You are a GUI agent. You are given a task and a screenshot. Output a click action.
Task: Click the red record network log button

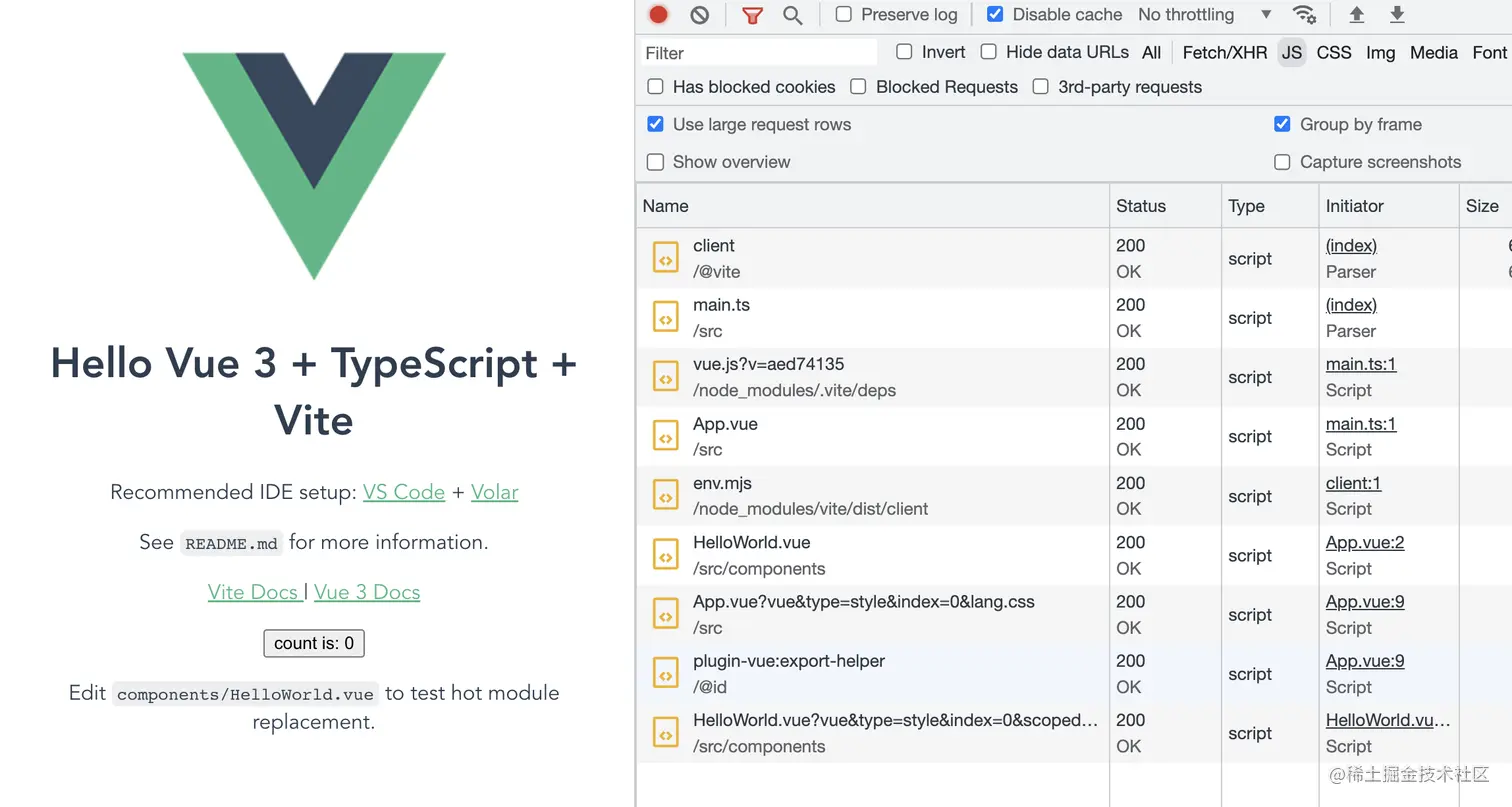pos(658,14)
